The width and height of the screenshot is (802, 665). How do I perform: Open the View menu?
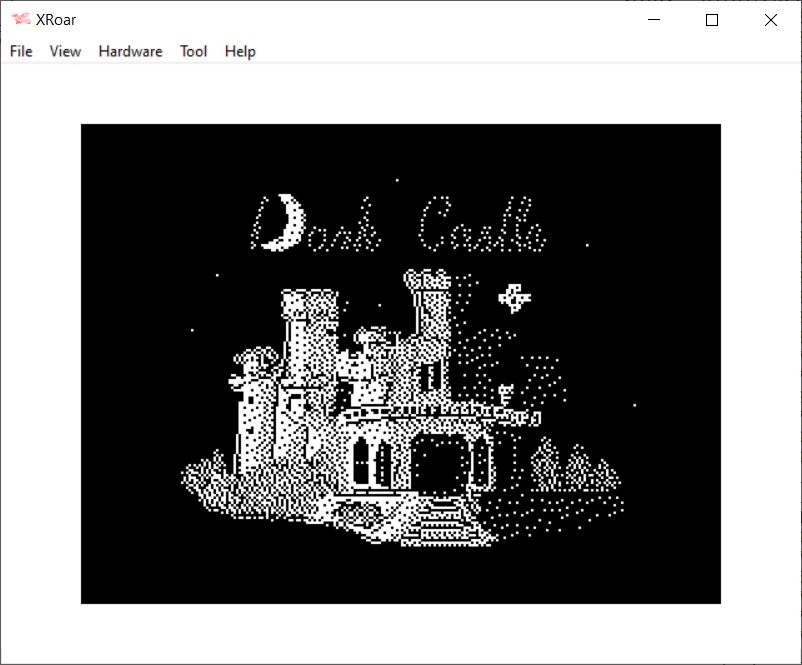click(x=65, y=51)
